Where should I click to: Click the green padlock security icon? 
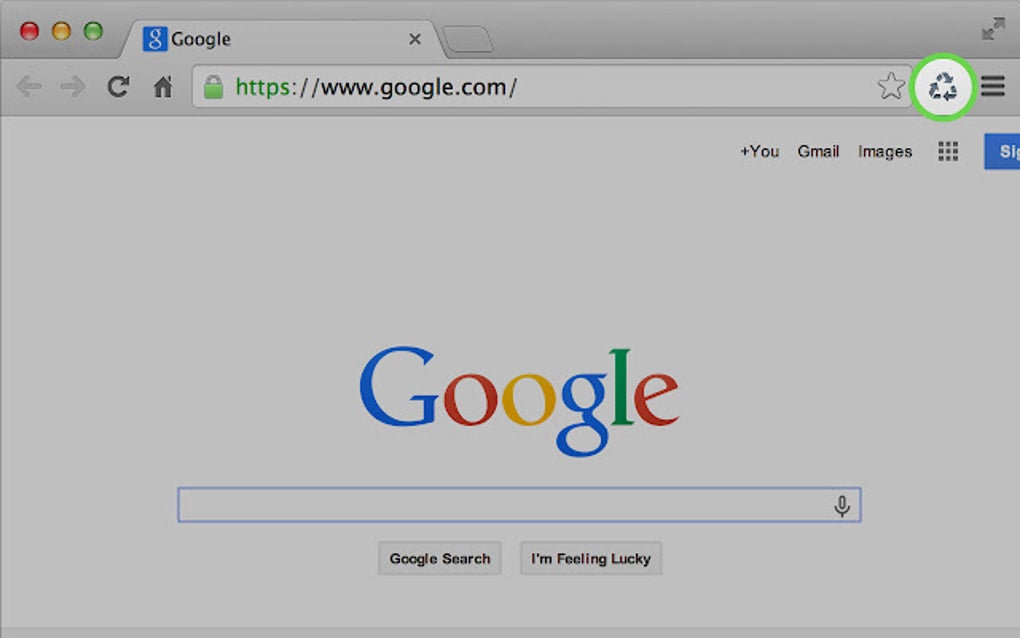(213, 86)
